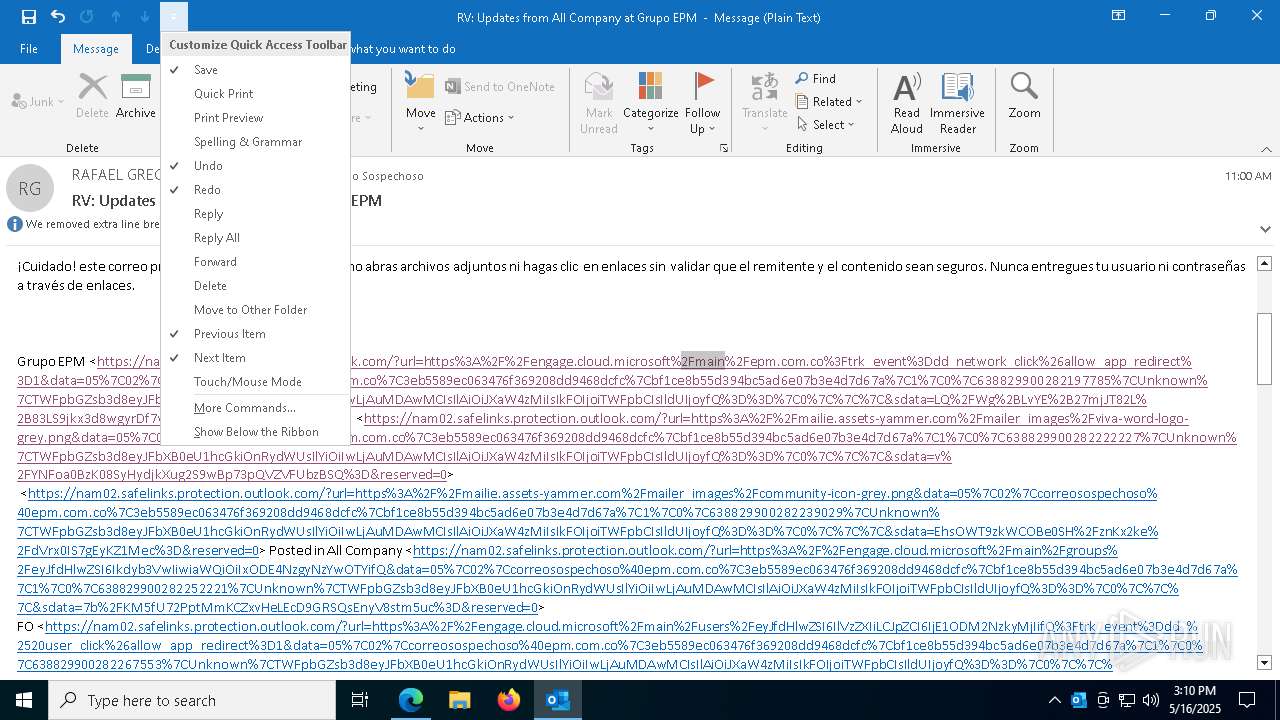Add Forward to Quick Access
This screenshot has height=720, width=1280.
pyautogui.click(x=256, y=262)
